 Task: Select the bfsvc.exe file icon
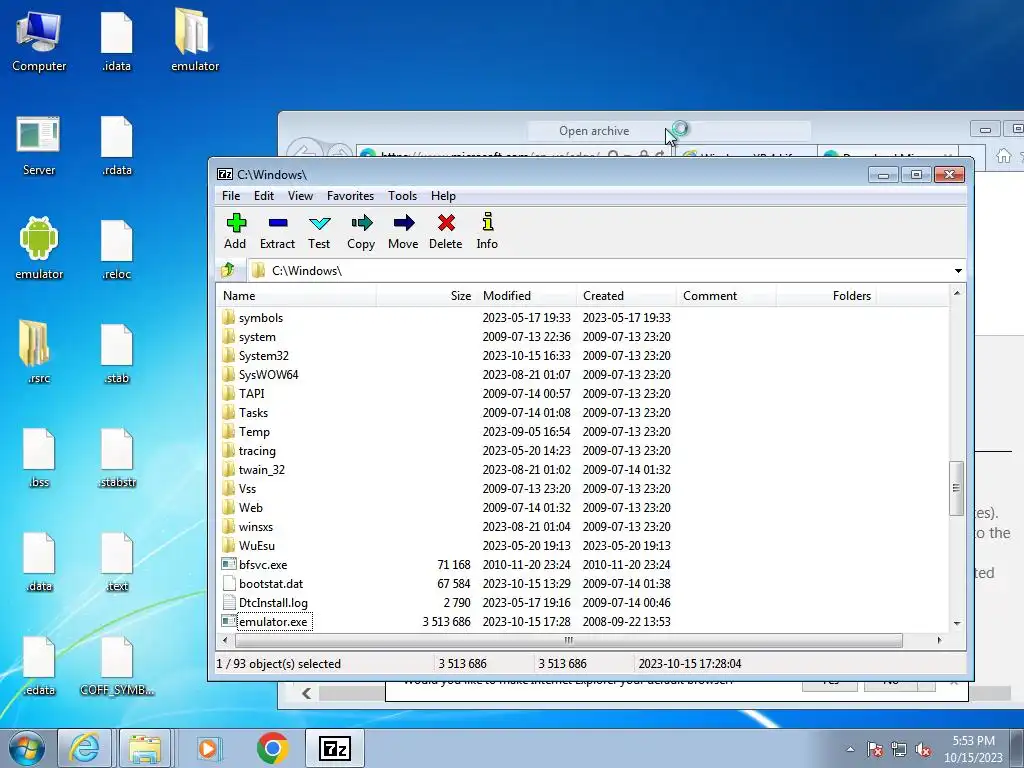229,564
